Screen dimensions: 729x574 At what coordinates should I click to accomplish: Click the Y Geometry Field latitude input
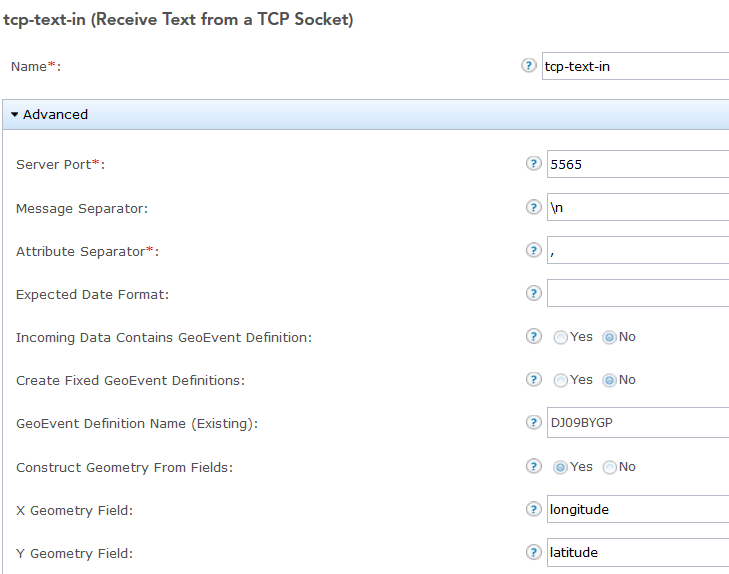[637, 552]
